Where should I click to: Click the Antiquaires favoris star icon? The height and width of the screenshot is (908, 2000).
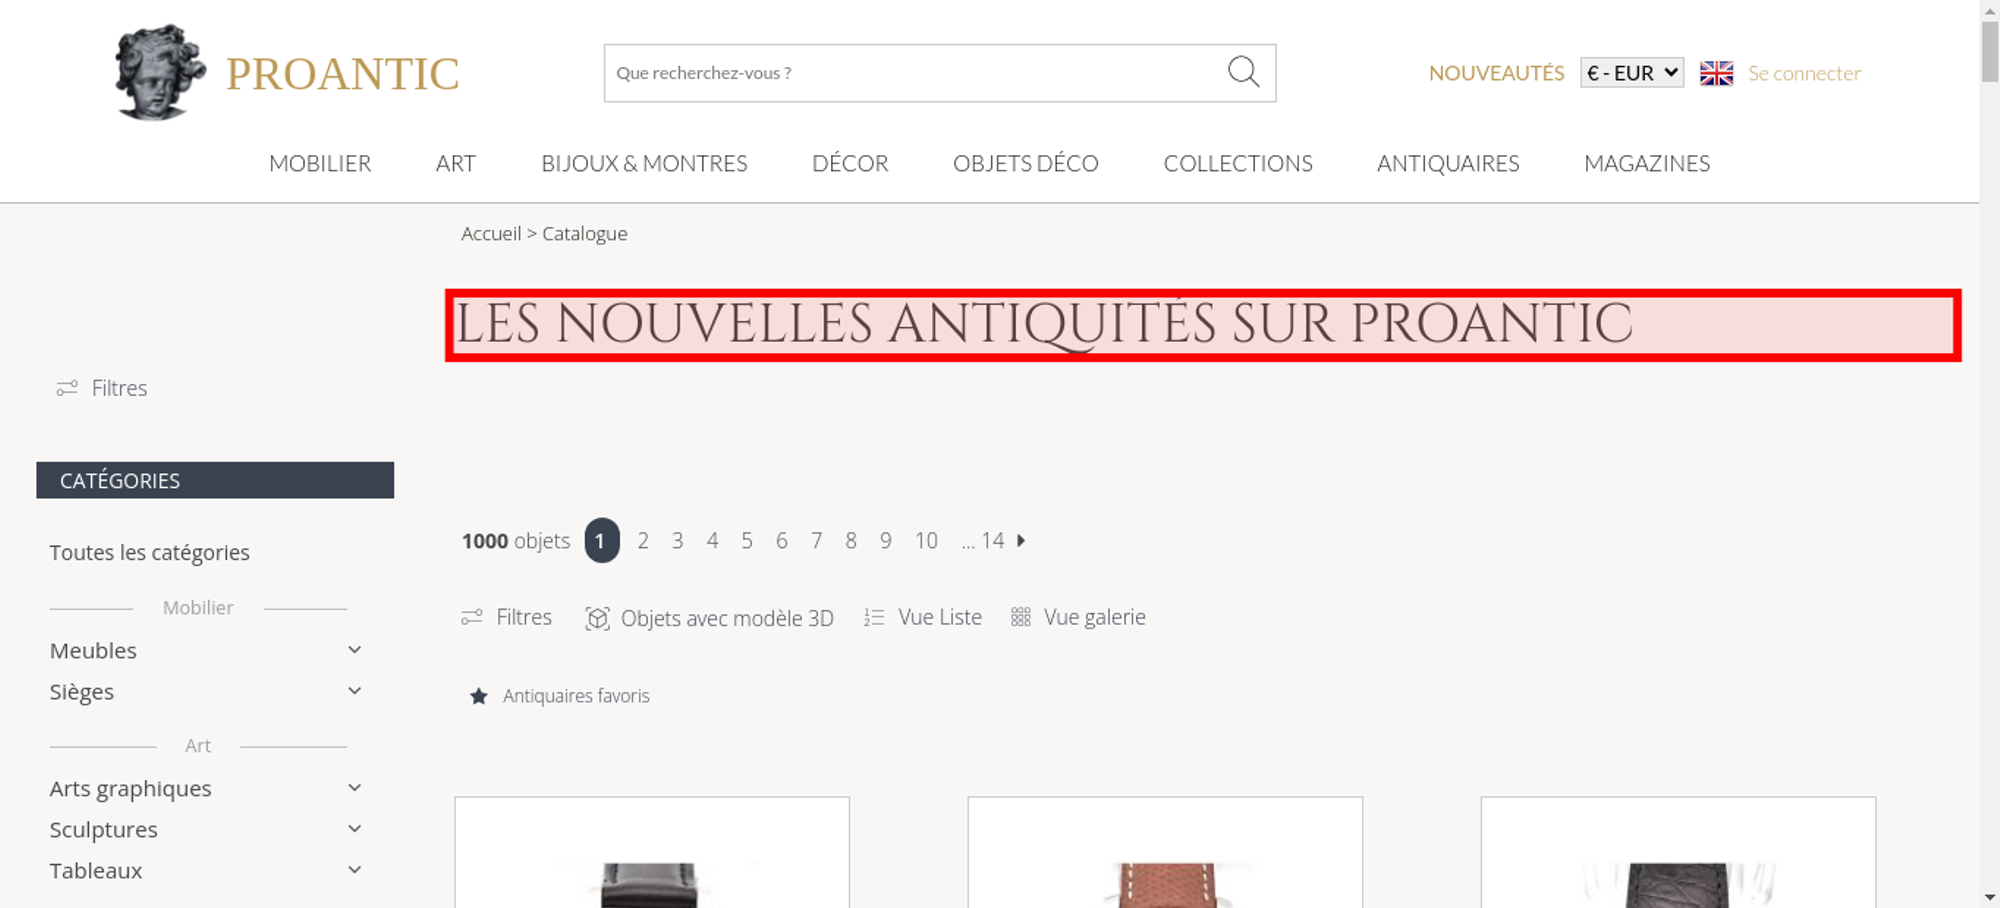point(479,696)
